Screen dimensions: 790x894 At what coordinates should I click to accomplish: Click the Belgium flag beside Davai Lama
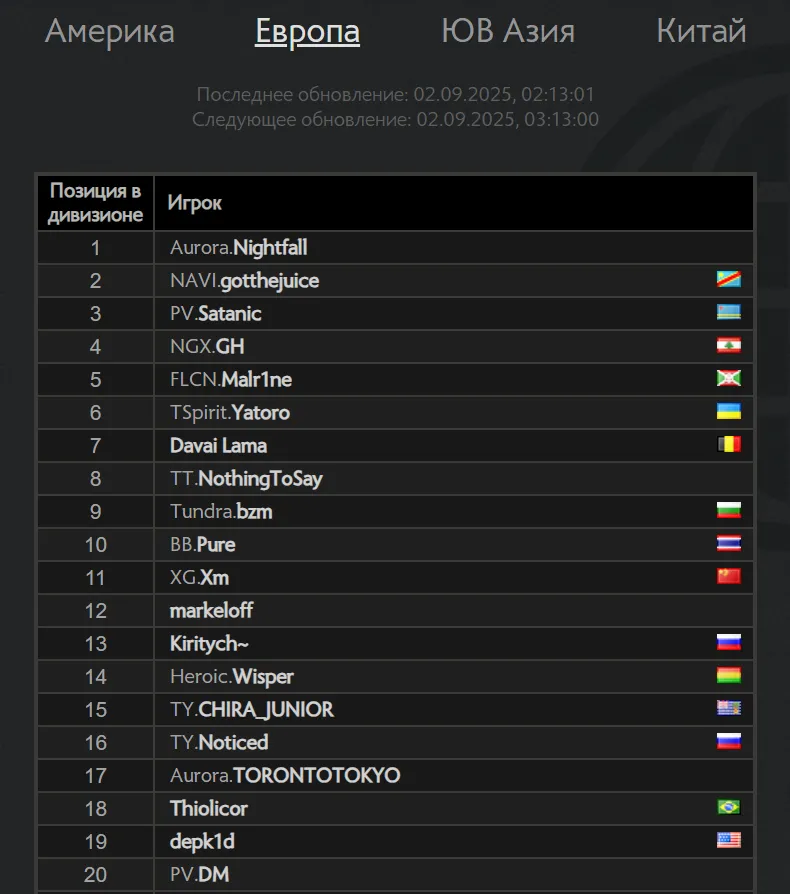(728, 444)
